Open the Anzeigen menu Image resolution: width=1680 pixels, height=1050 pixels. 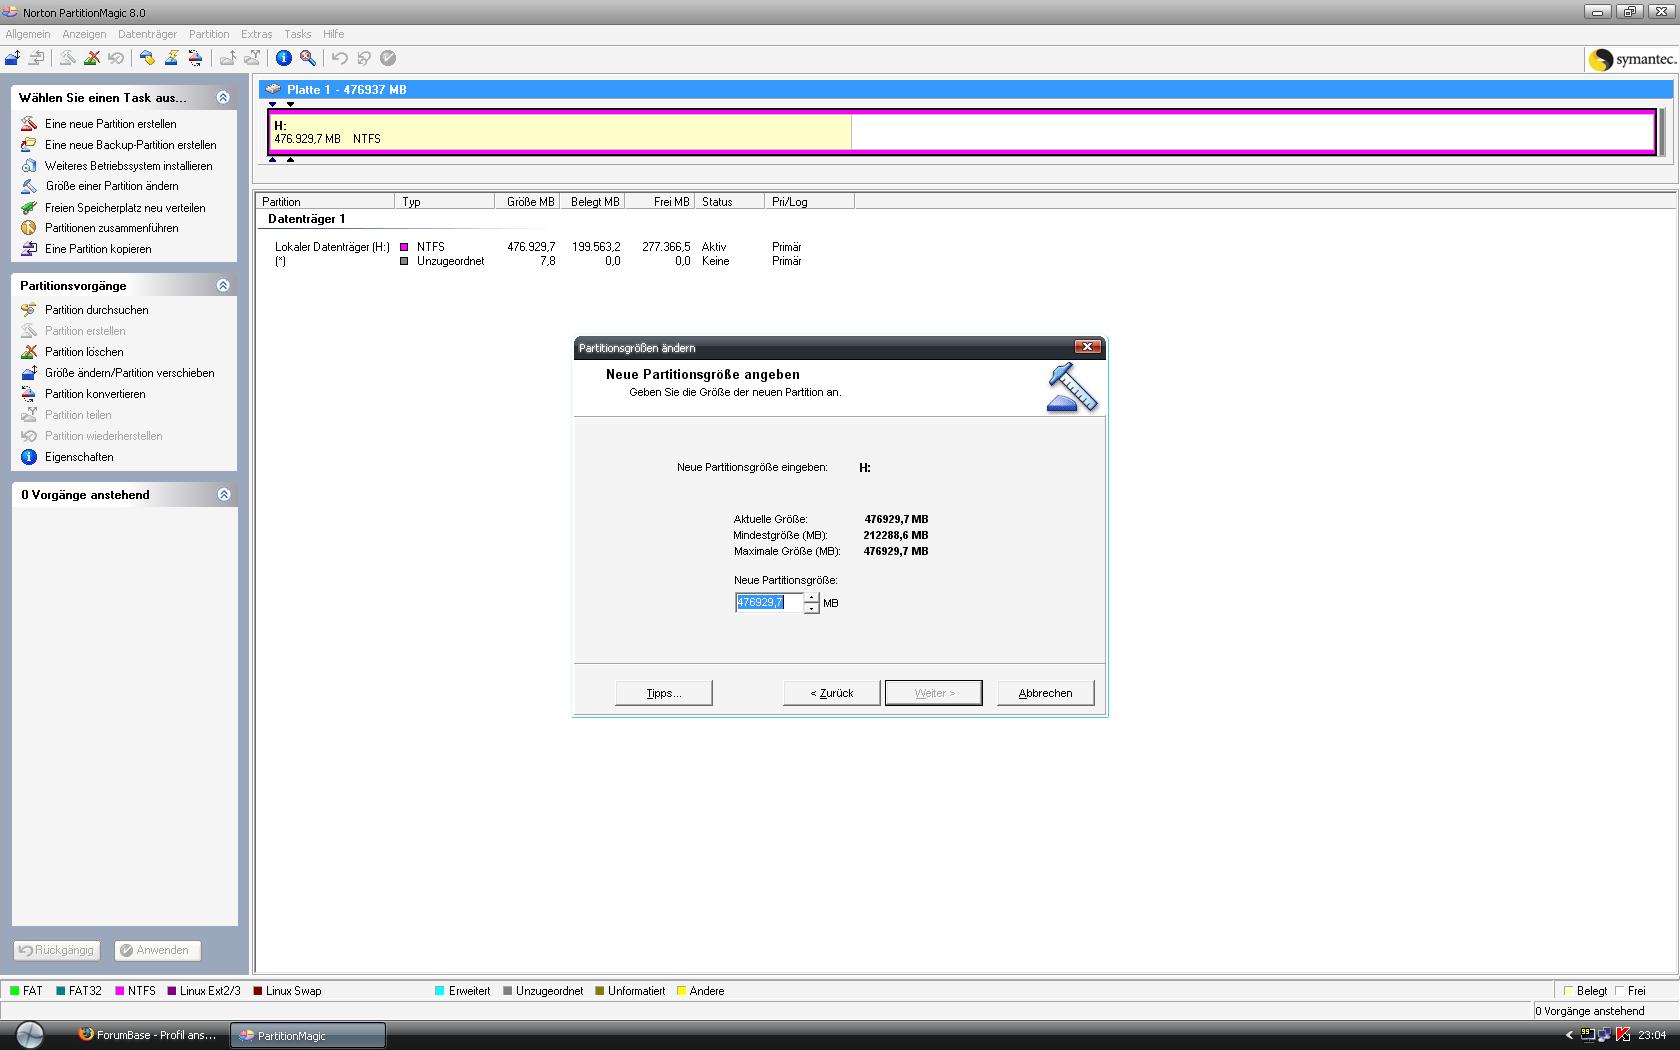coord(84,34)
